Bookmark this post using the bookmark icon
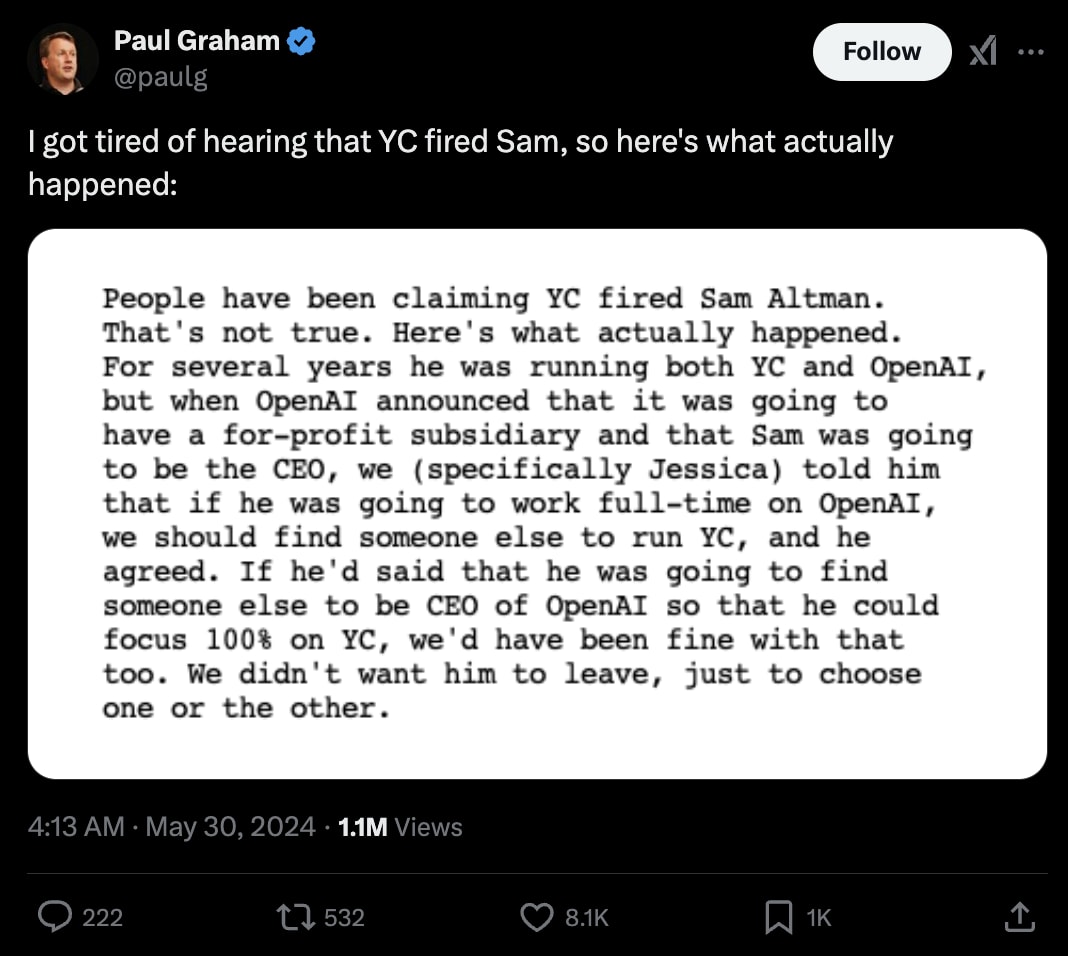 click(778, 917)
